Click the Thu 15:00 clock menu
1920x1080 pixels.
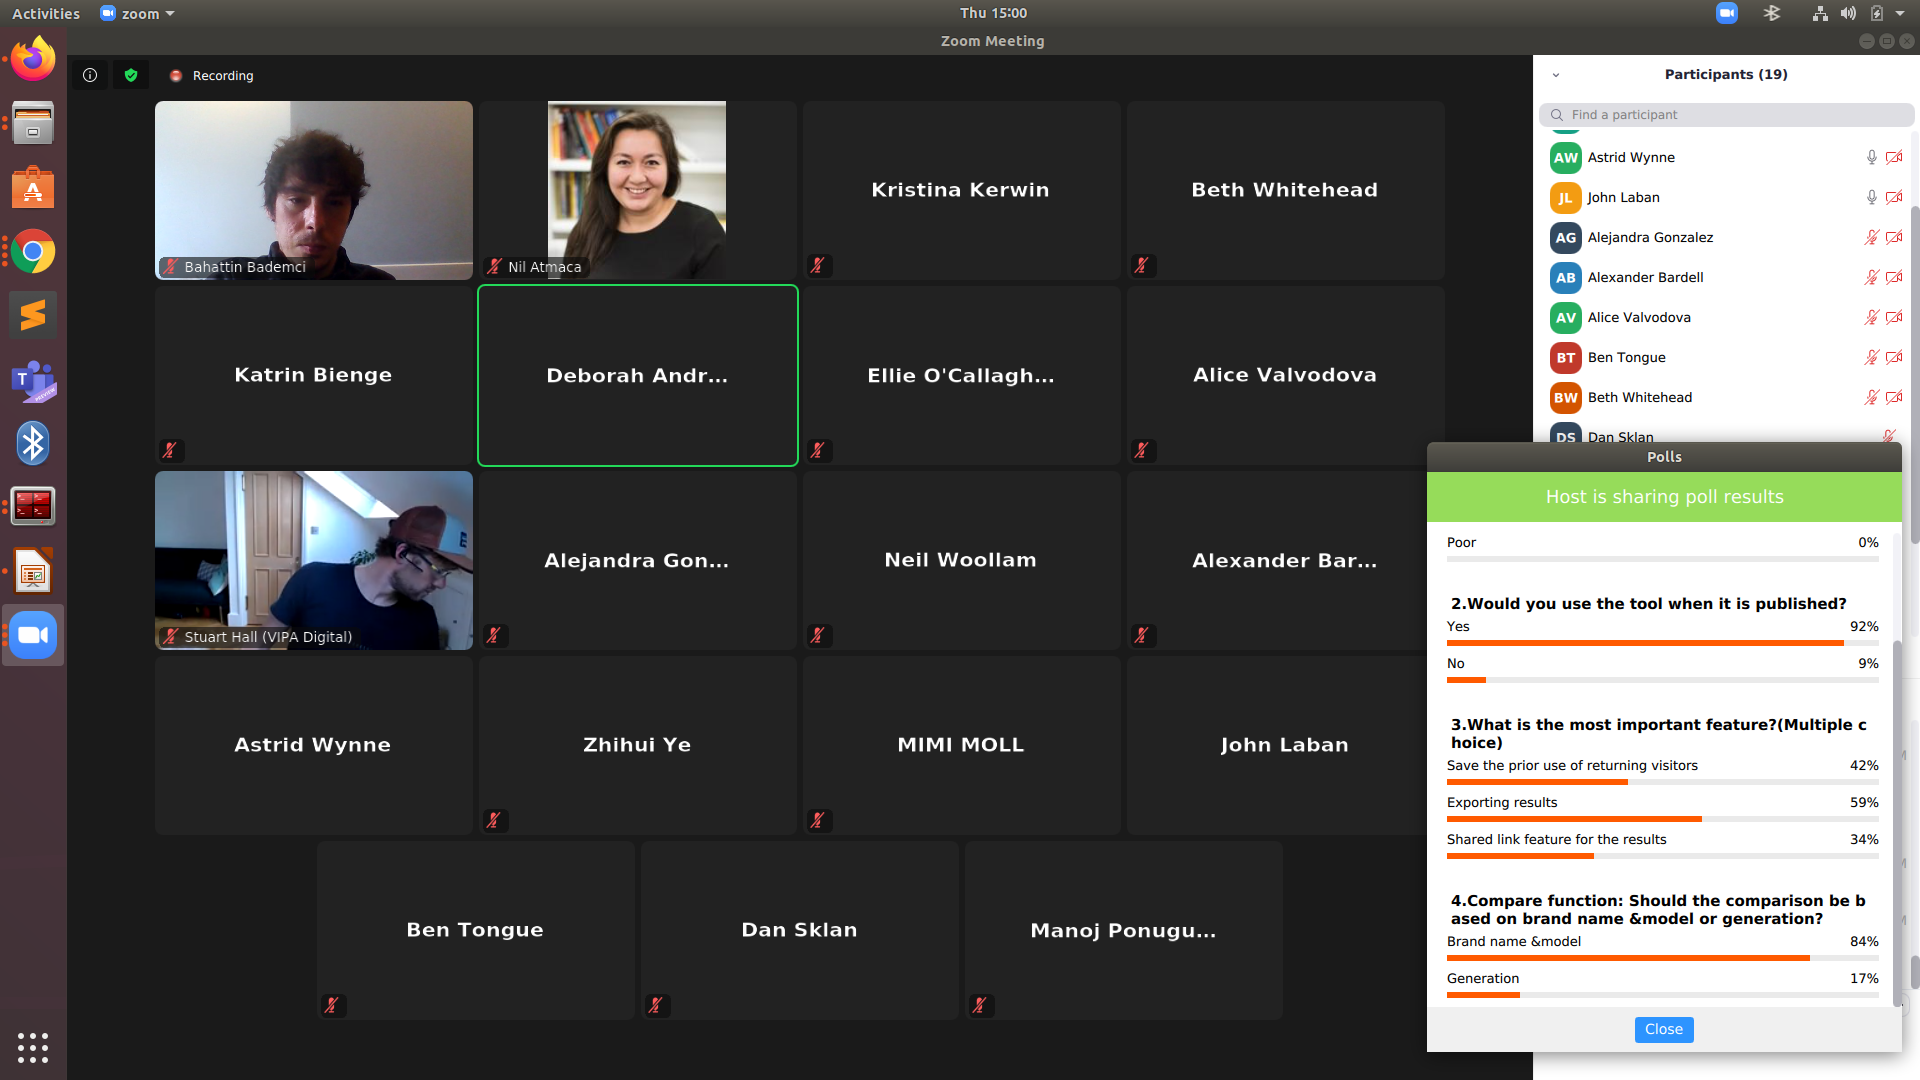pos(992,13)
